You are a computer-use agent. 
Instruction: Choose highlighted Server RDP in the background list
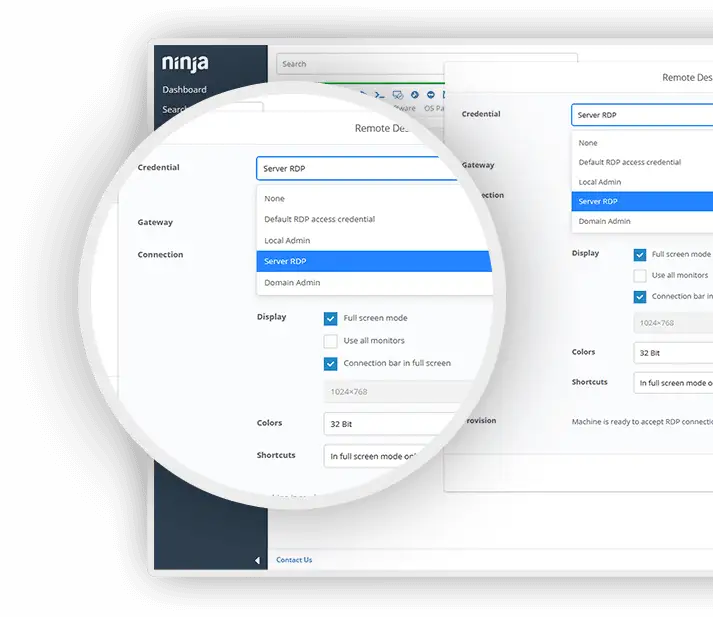coord(642,201)
